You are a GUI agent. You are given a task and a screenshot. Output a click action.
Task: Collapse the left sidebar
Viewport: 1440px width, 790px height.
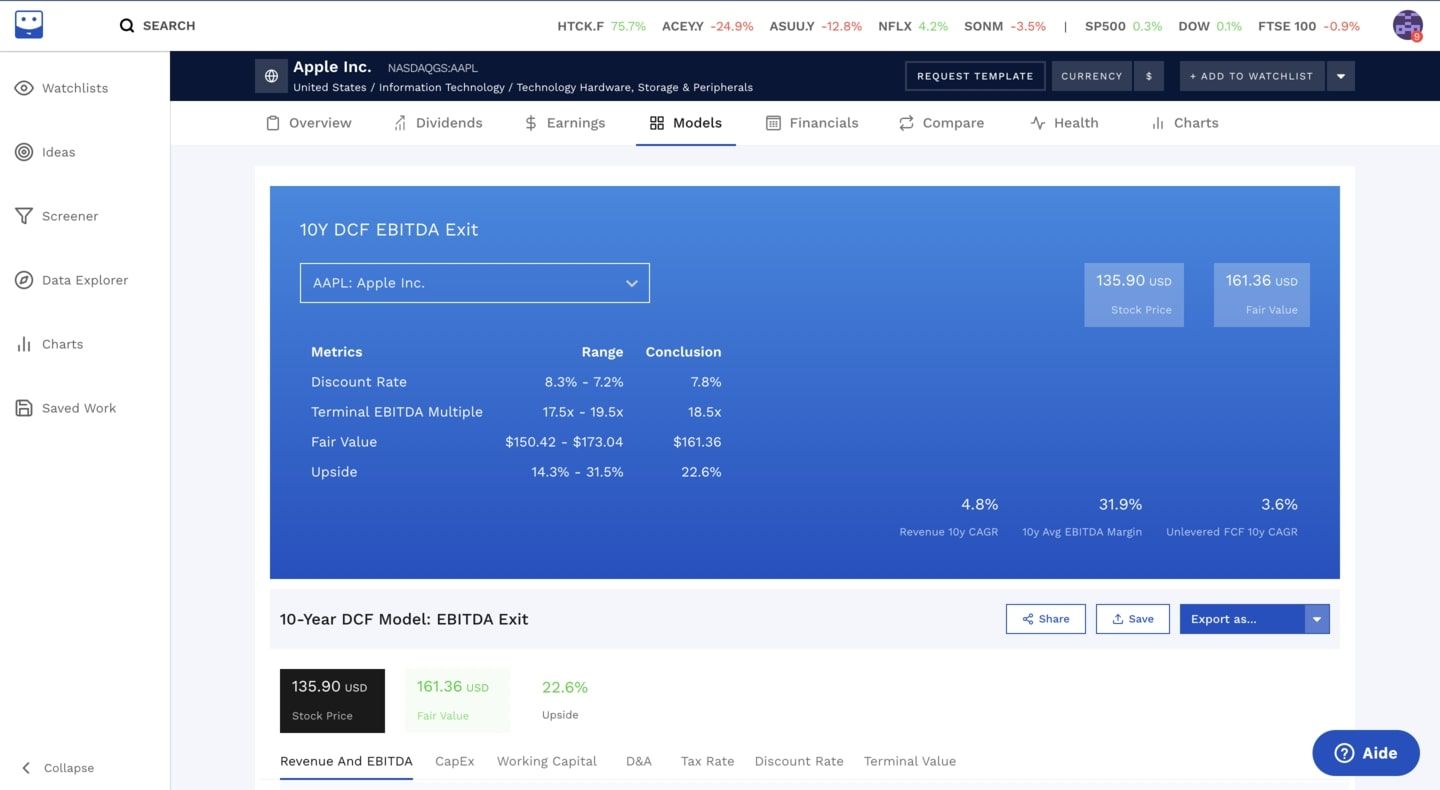pos(58,768)
